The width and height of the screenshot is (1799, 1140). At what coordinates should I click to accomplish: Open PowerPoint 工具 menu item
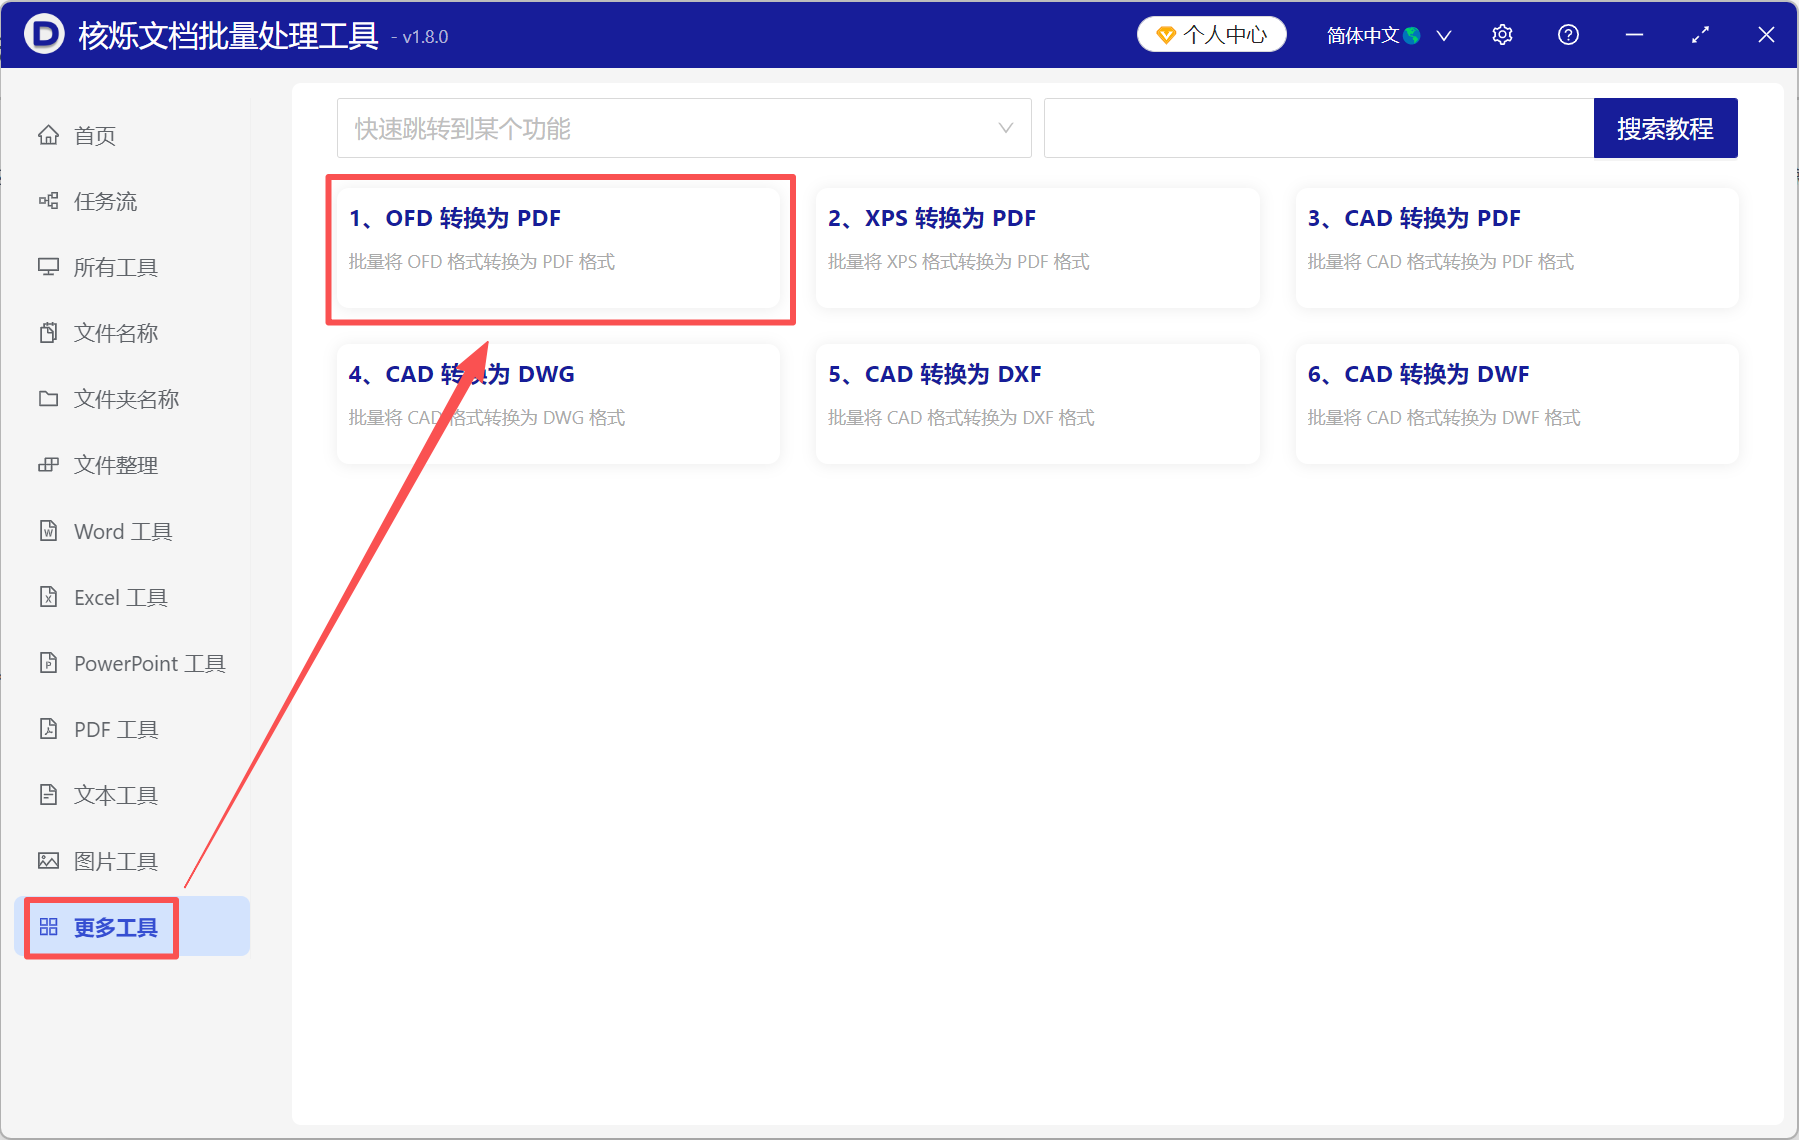coord(132,663)
